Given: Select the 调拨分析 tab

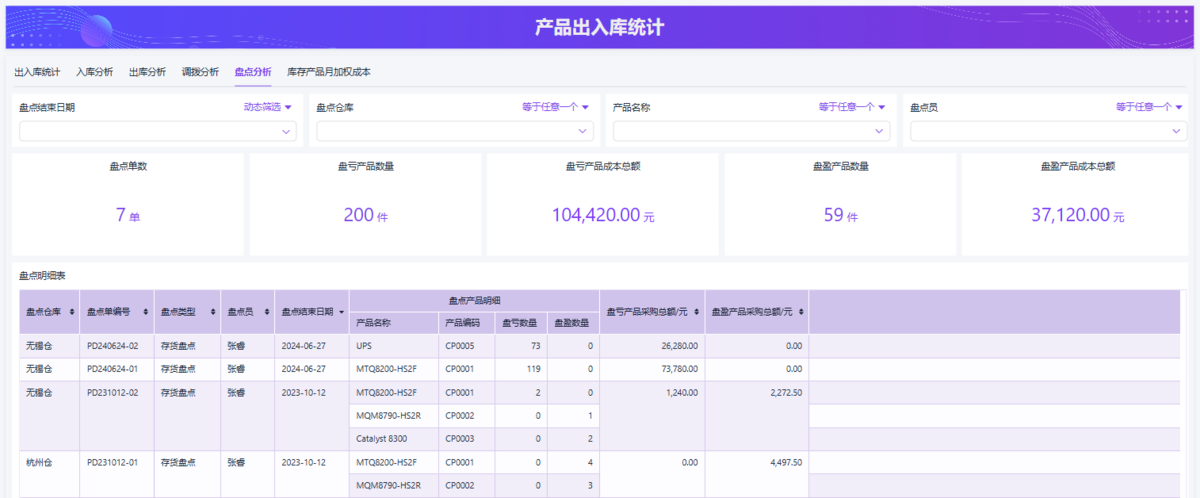Looking at the screenshot, I should pyautogui.click(x=200, y=72).
